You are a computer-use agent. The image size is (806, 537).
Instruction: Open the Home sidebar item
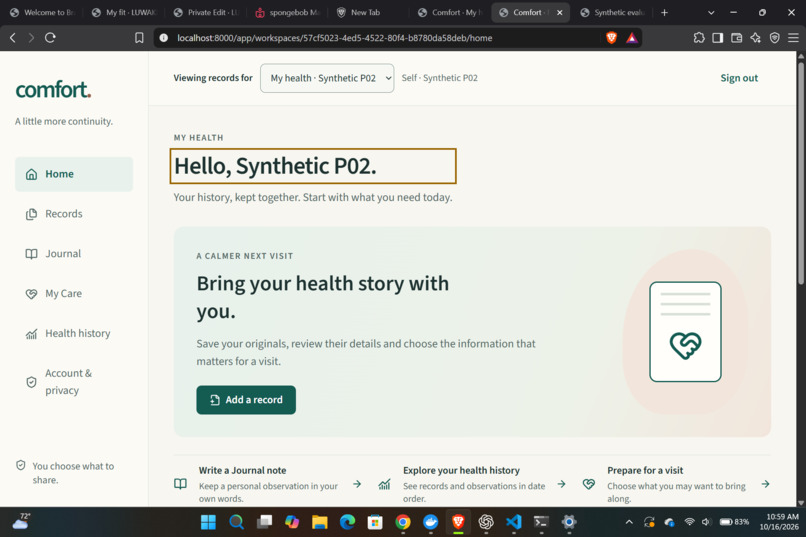[x=74, y=174]
